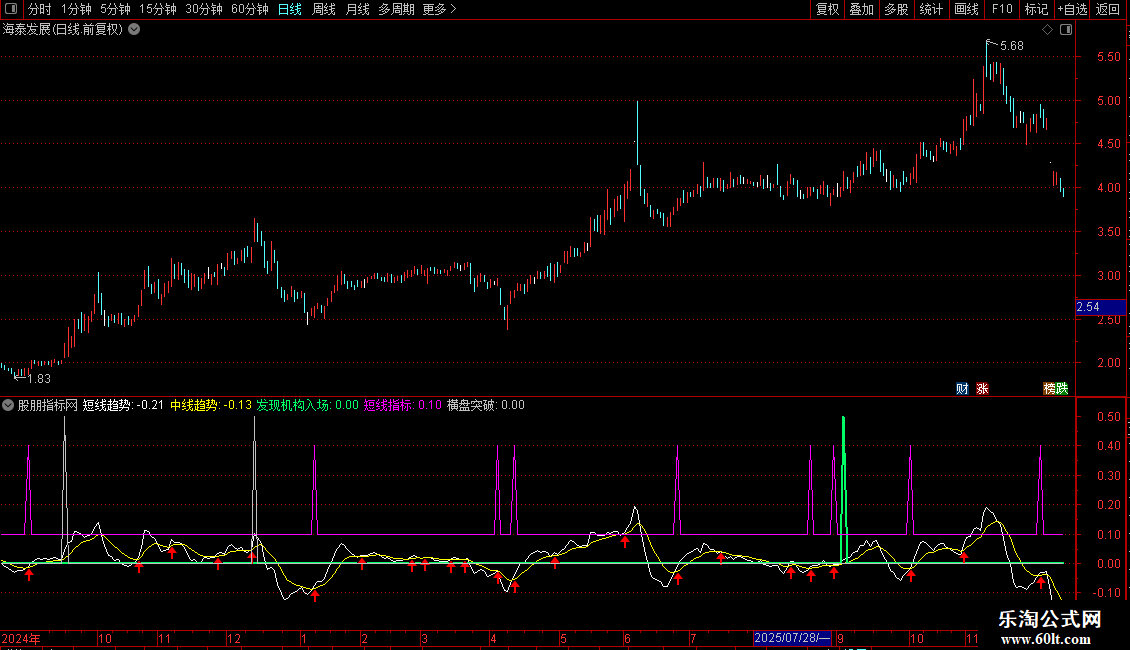Switch to the 周线 weekly period tab

coord(324,10)
